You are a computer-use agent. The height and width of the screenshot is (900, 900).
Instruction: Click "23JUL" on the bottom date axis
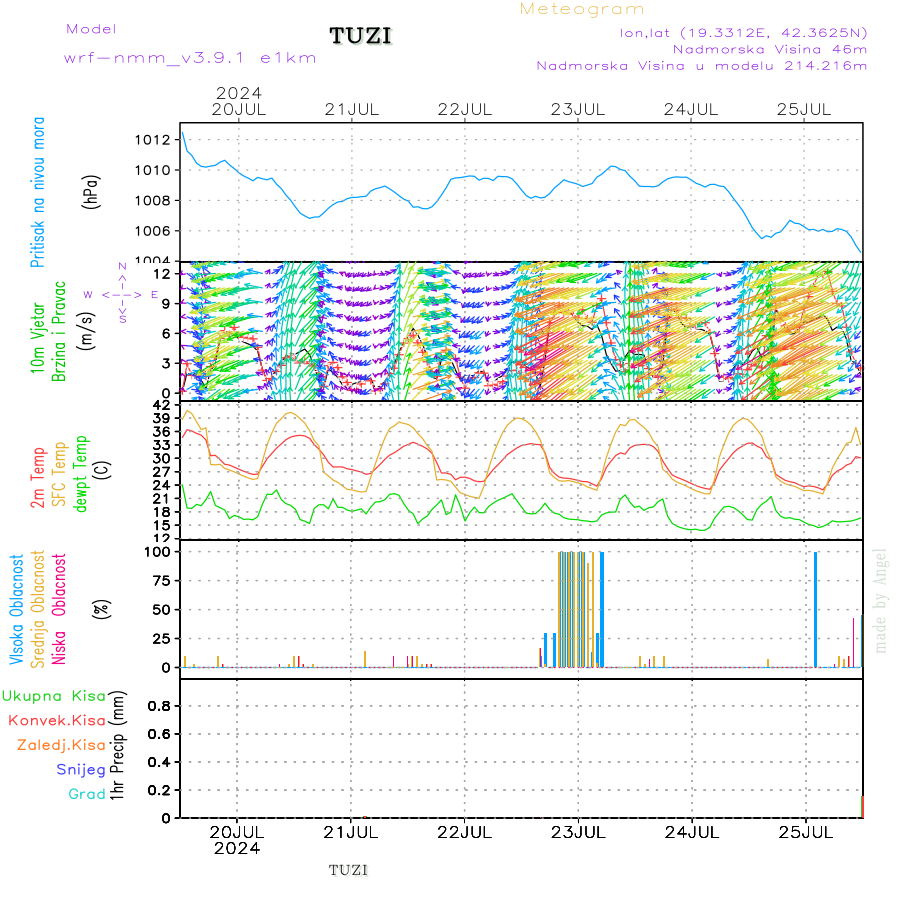(578, 832)
